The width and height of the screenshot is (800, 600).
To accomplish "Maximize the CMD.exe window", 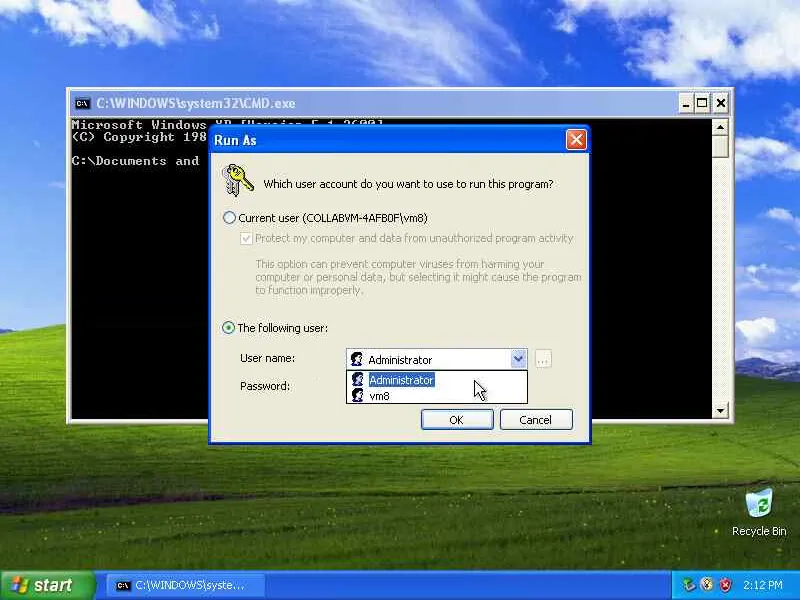I will tap(703, 104).
